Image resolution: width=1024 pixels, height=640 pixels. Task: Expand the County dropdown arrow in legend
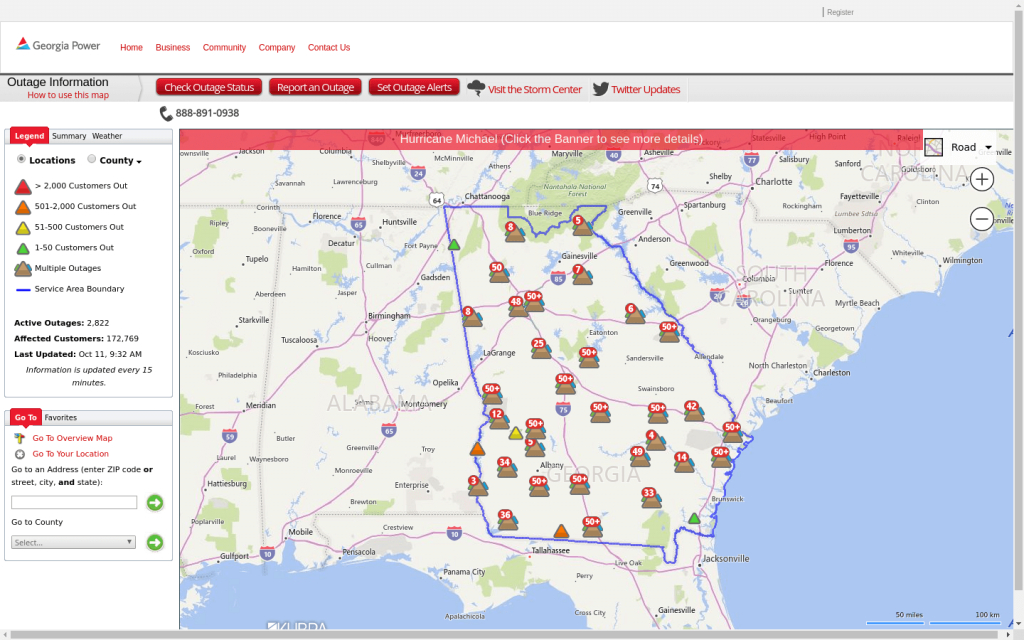click(139, 162)
